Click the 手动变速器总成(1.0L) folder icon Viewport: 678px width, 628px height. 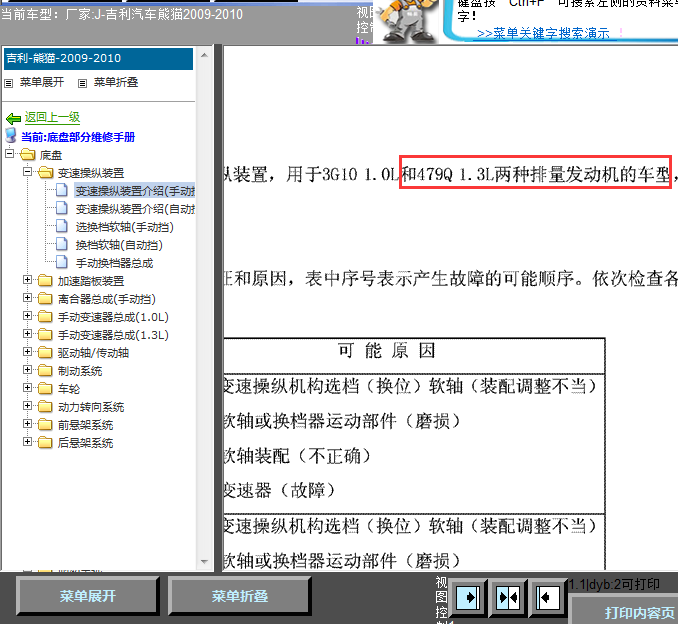point(45,317)
